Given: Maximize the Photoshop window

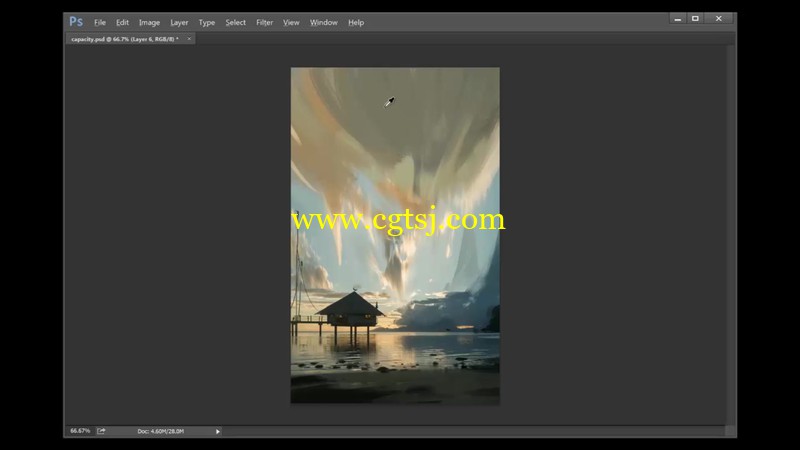Looking at the screenshot, I should click(x=695, y=18).
